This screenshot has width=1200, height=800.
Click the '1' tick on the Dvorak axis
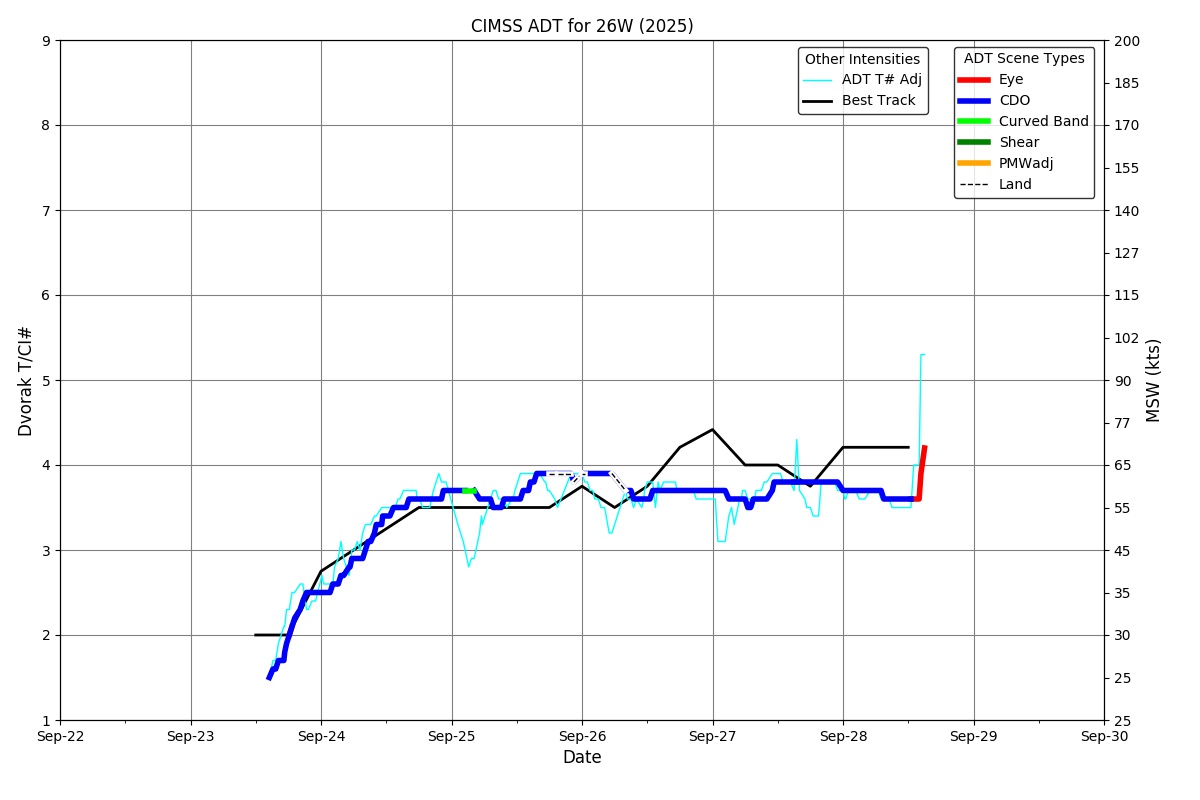[46, 721]
